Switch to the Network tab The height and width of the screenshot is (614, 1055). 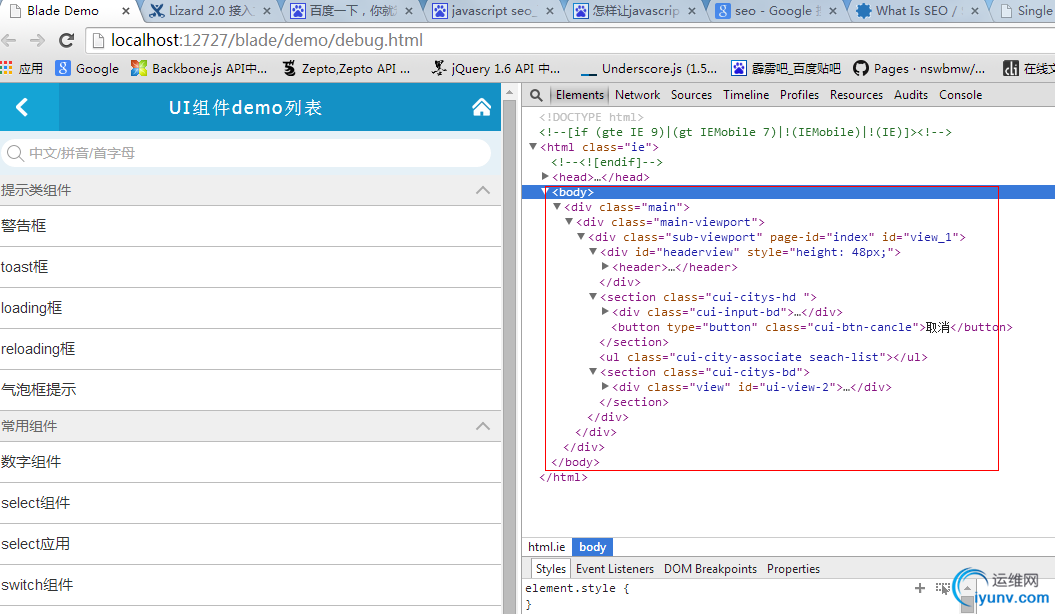tap(637, 95)
